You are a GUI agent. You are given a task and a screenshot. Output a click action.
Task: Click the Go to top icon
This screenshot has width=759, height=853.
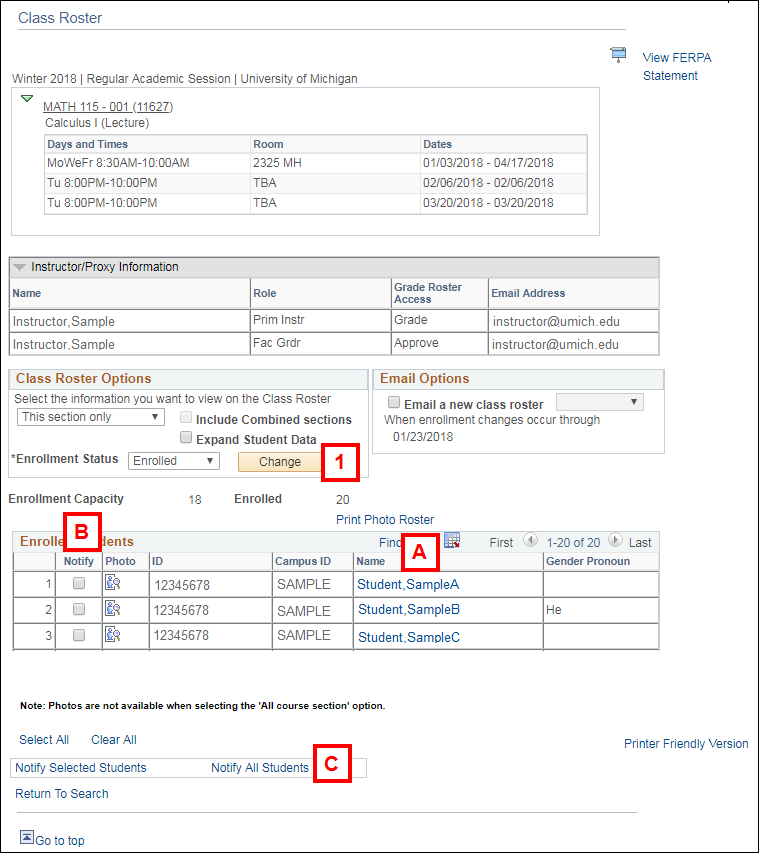click(x=26, y=838)
